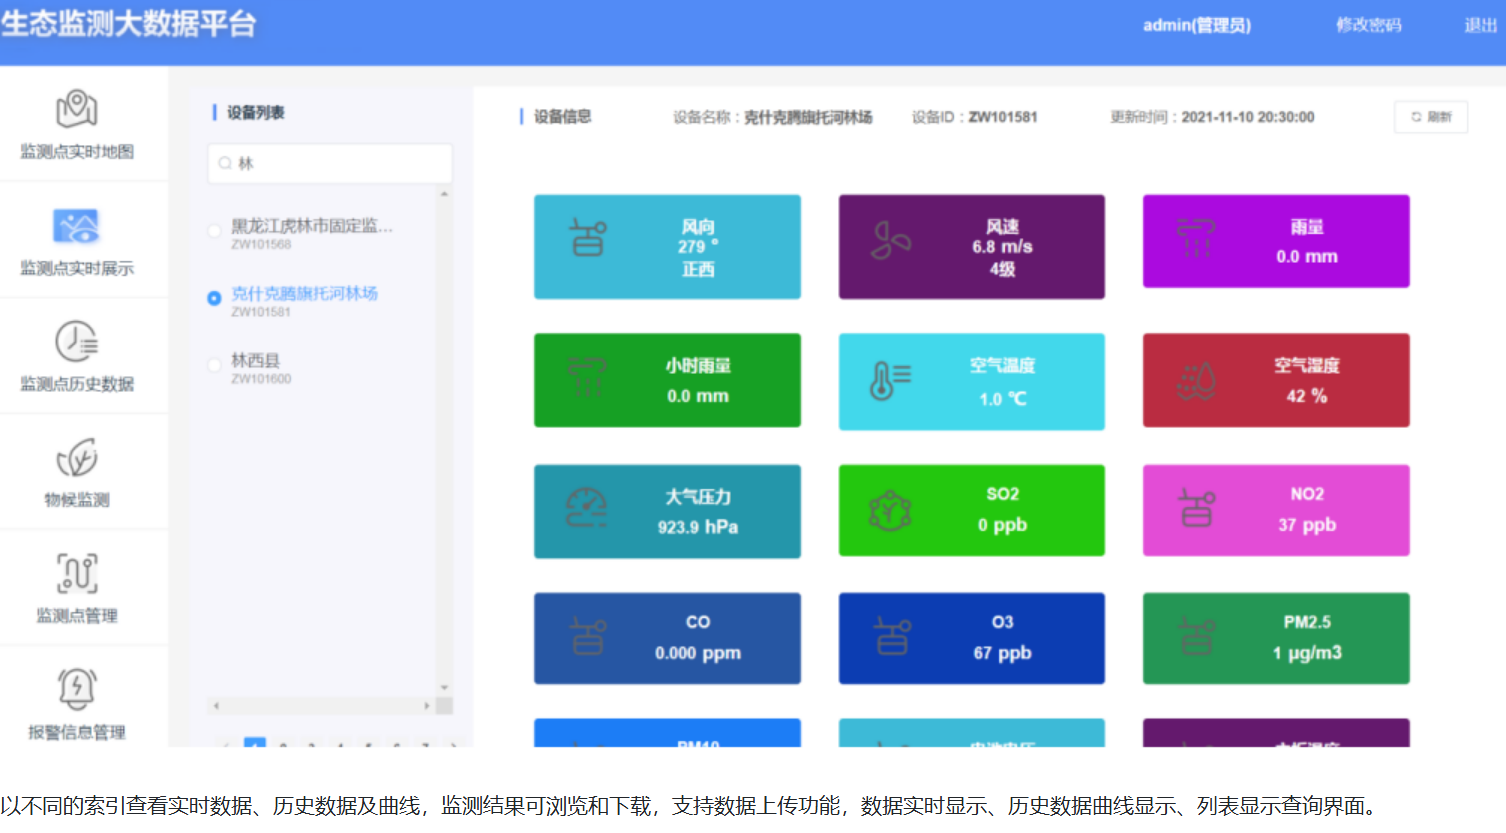Click the device list scroll-up arrow

pyautogui.click(x=445, y=194)
